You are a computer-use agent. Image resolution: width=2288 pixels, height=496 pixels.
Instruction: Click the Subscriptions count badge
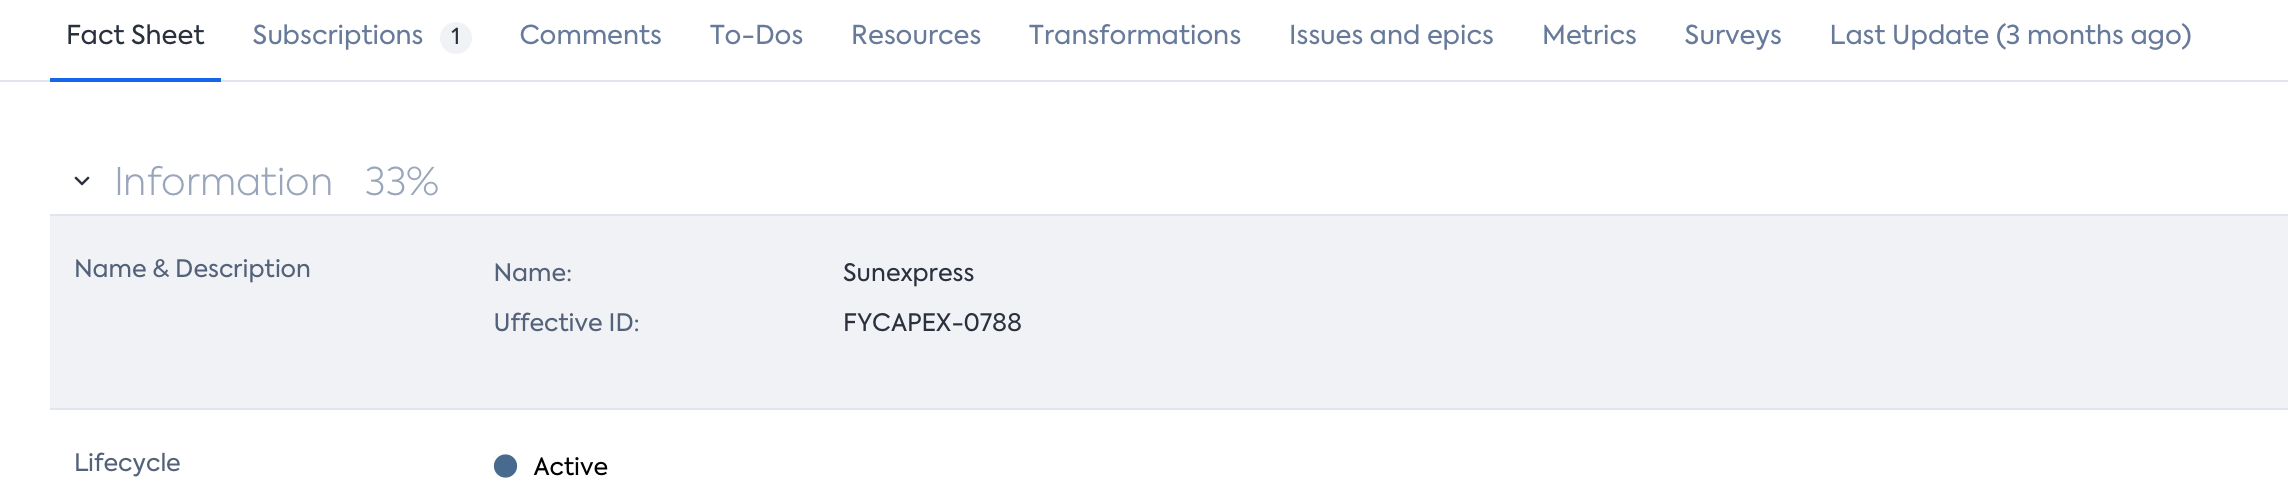click(x=456, y=38)
